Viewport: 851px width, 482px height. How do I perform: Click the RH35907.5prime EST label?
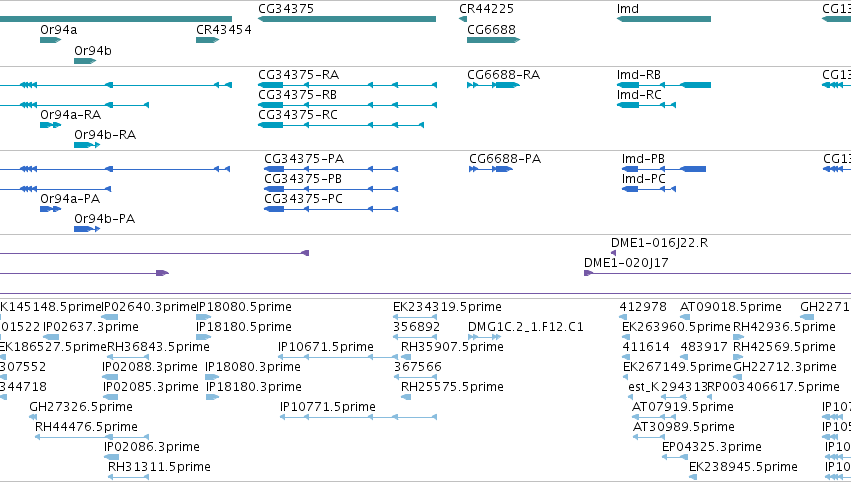(x=452, y=347)
